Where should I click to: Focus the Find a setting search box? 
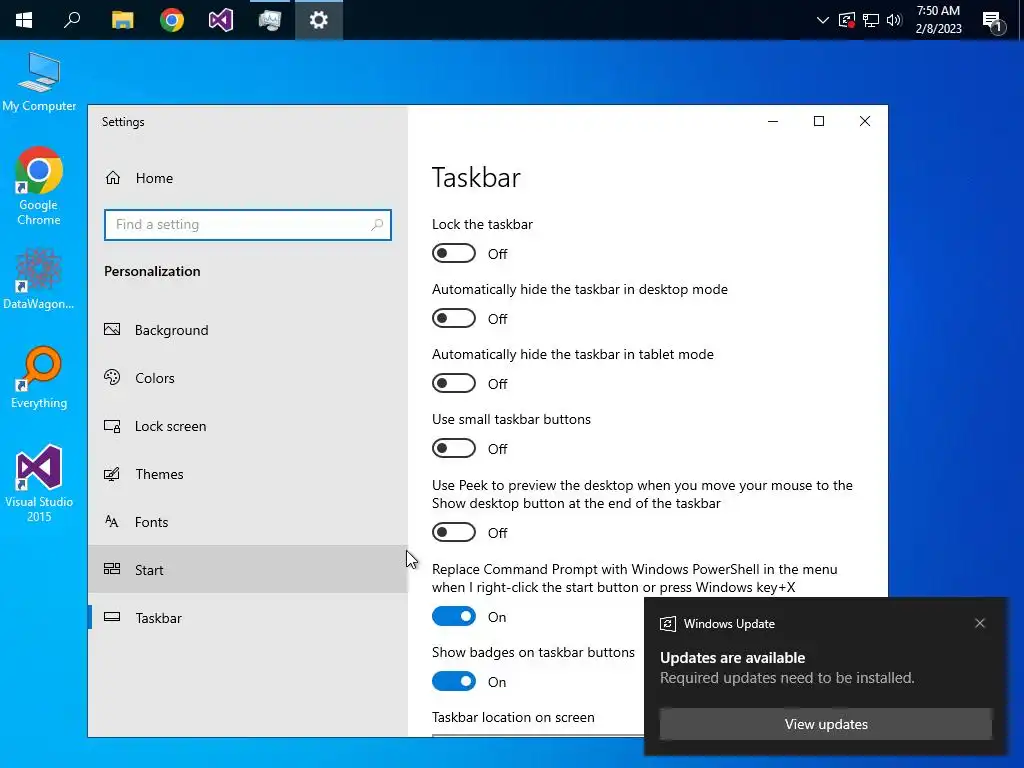click(x=248, y=225)
